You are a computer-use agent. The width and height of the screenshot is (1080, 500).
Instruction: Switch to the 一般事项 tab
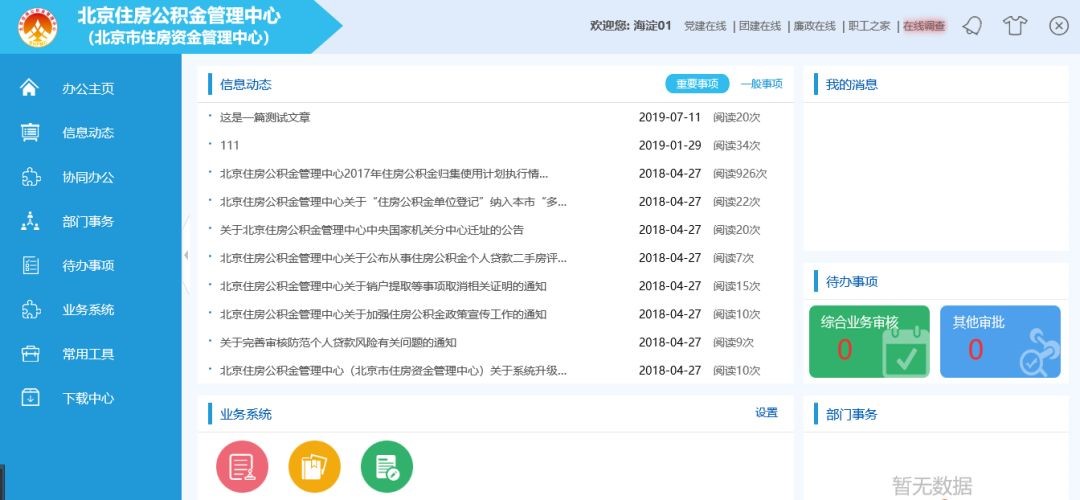[x=762, y=84]
